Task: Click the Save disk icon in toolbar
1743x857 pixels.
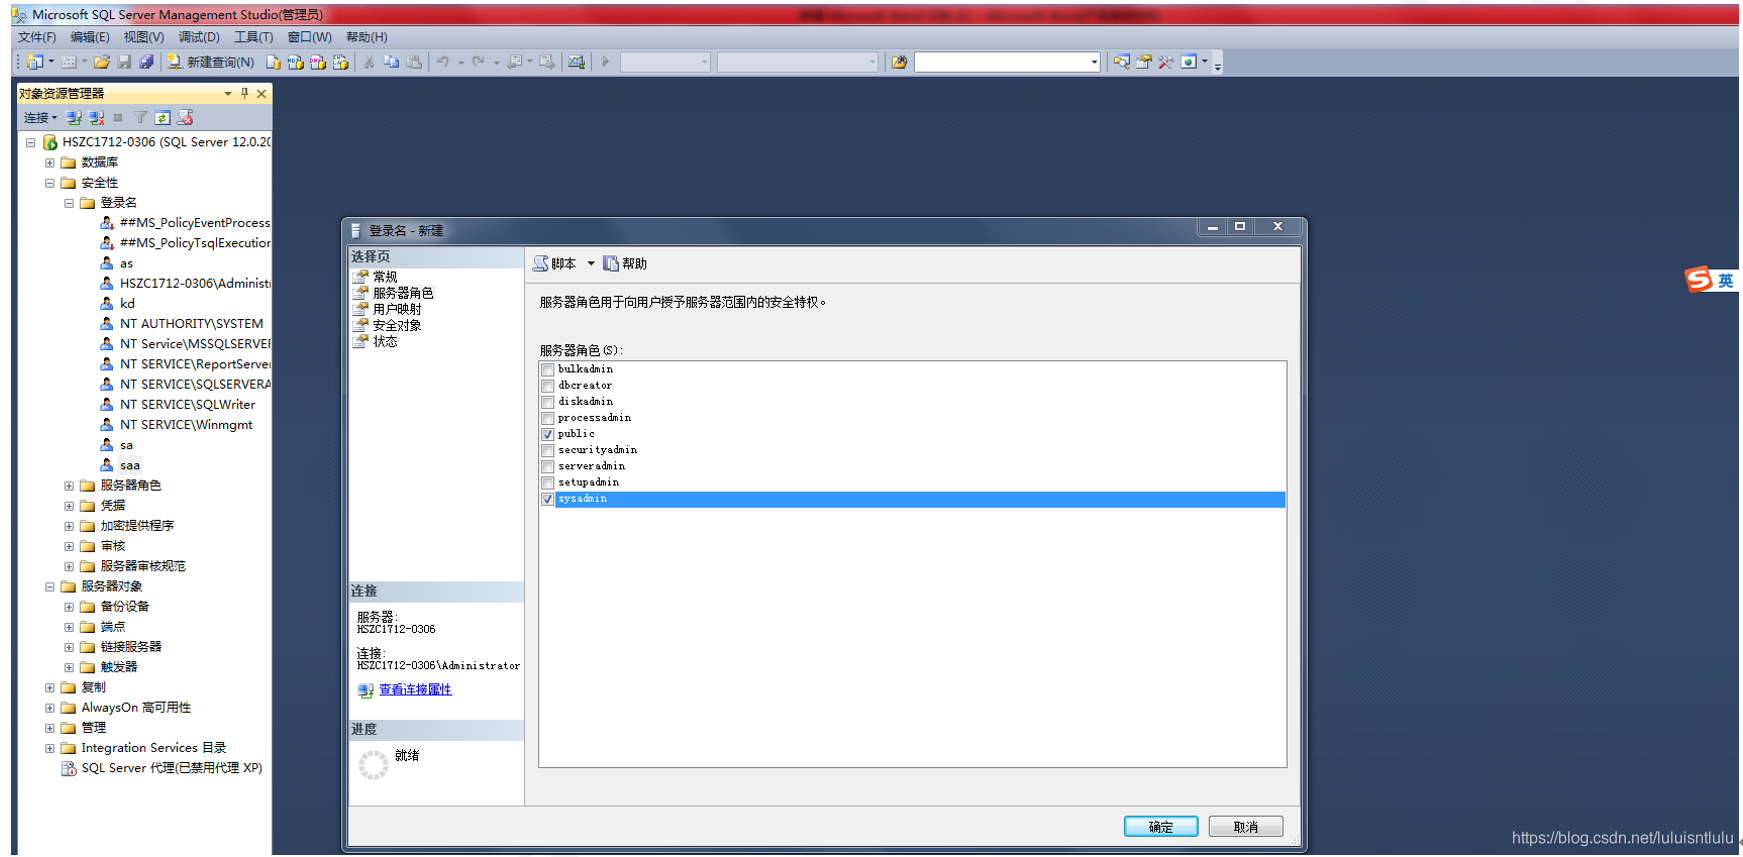Action: (x=124, y=62)
